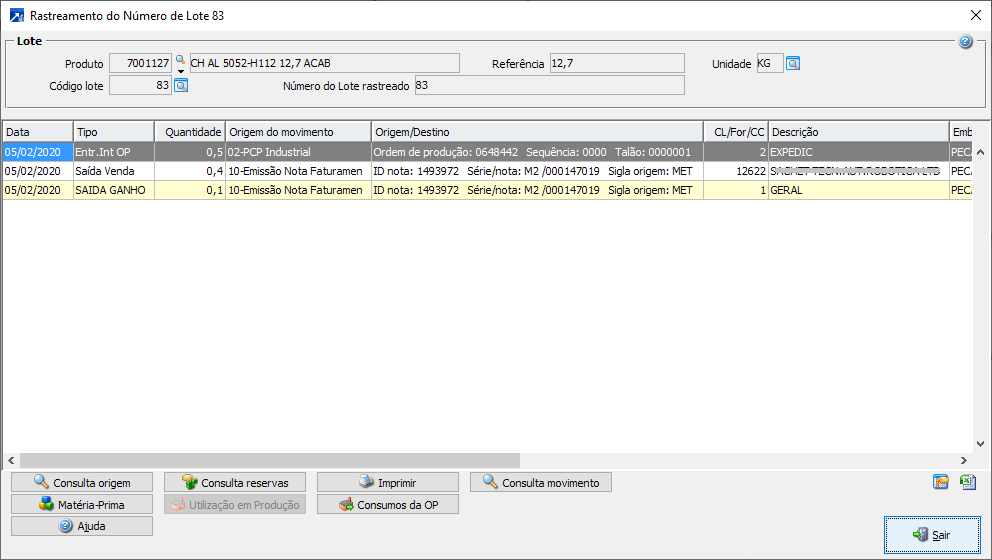The height and width of the screenshot is (560, 992).
Task: Click the horizontal scrollbar left arrow
Action: click(x=11, y=460)
